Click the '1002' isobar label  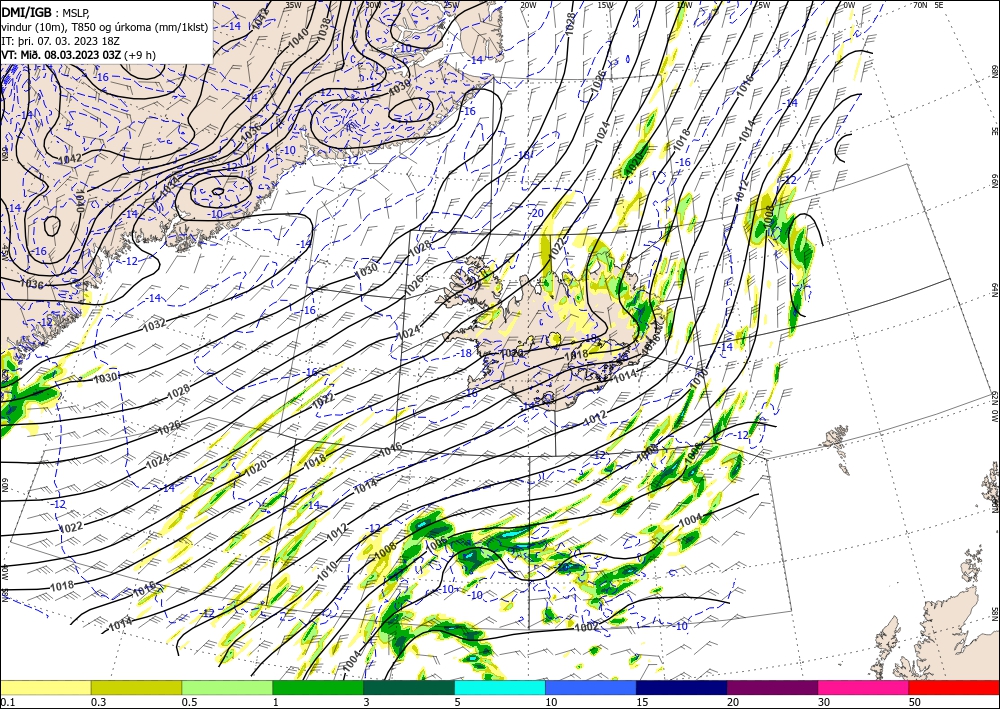[587, 627]
